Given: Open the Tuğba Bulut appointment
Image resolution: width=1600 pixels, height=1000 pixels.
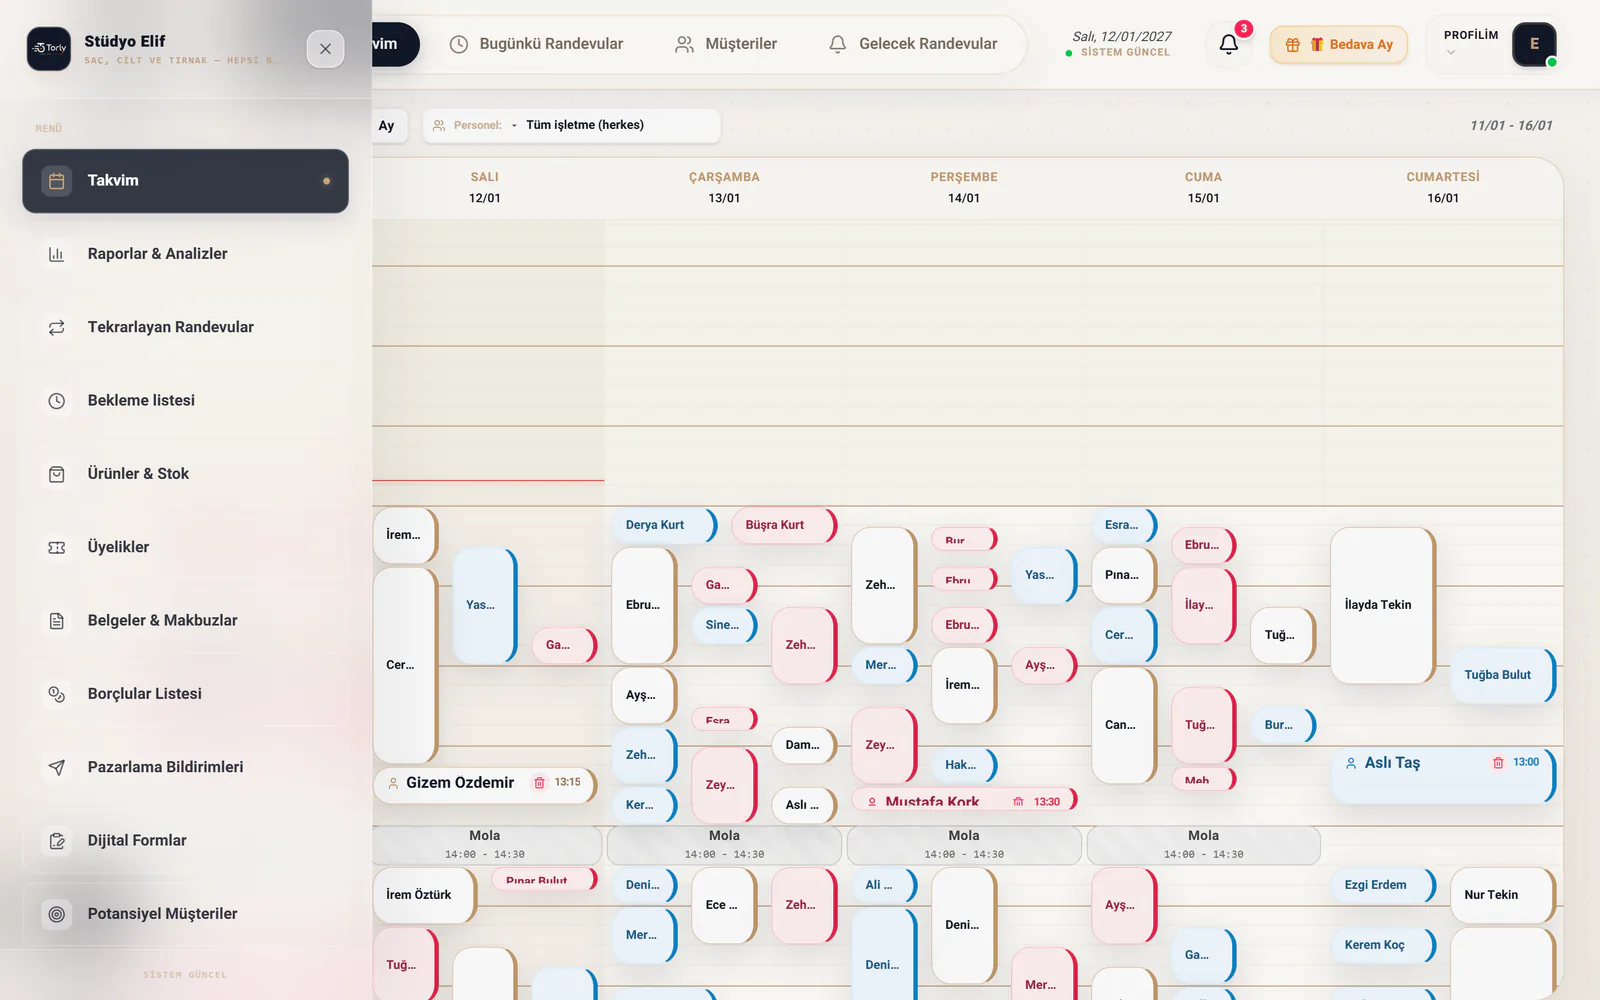Looking at the screenshot, I should tap(1503, 675).
